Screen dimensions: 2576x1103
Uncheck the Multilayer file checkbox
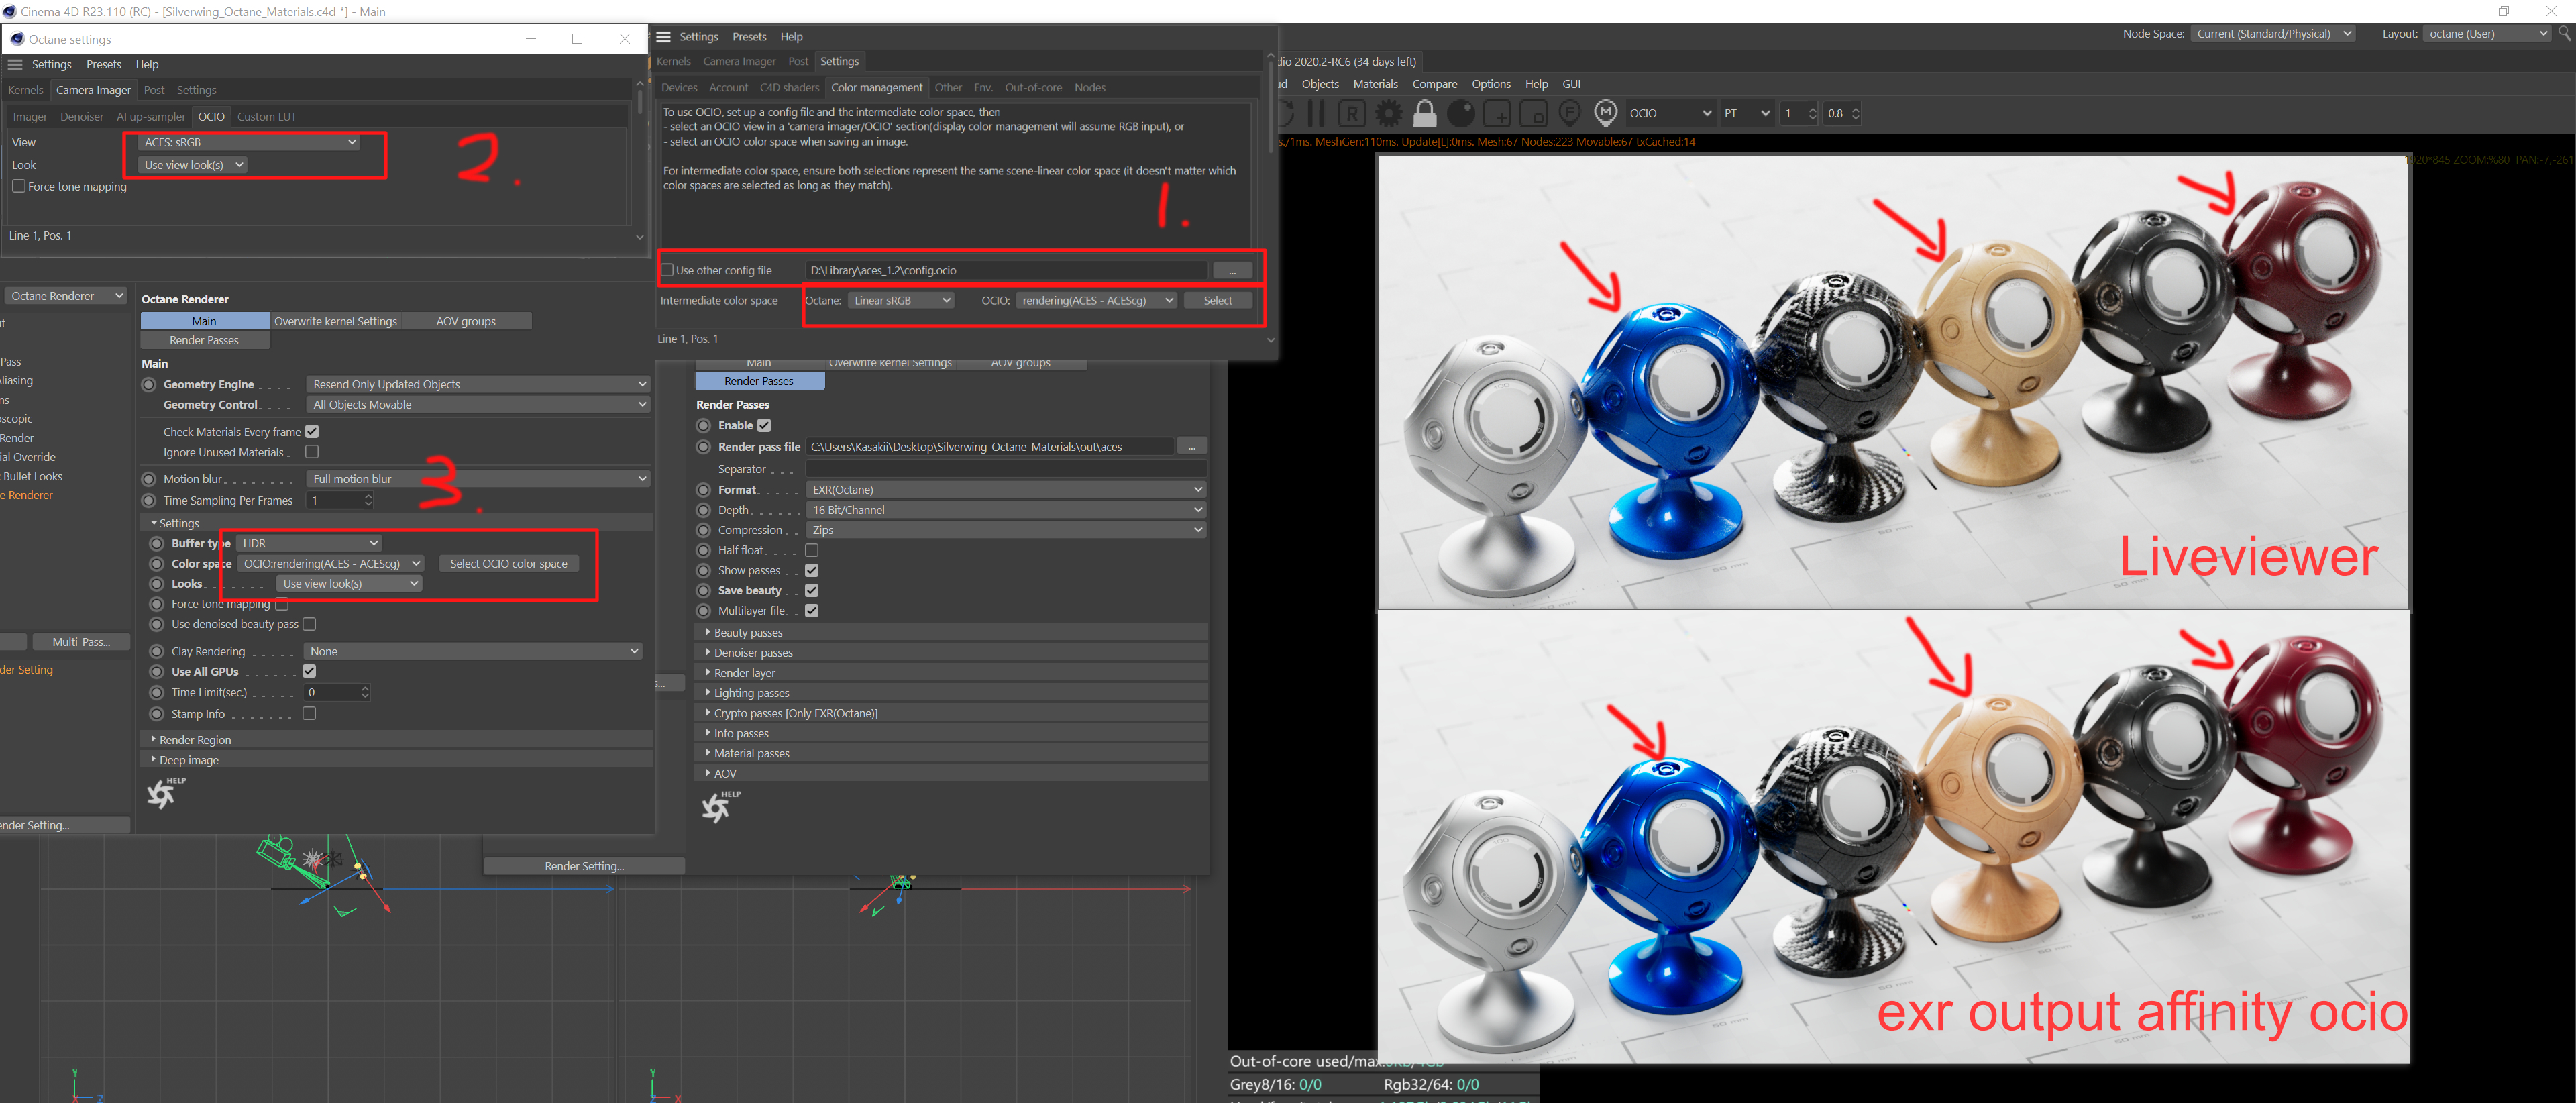click(812, 611)
